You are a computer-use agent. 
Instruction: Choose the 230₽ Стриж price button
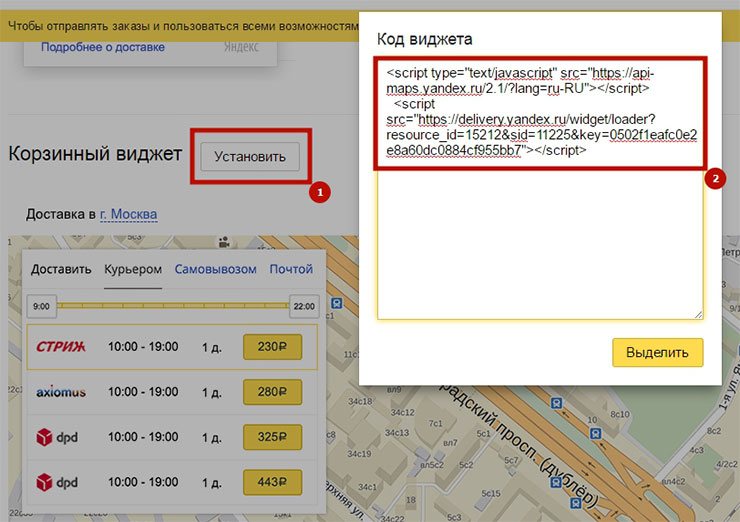pyautogui.click(x=272, y=347)
